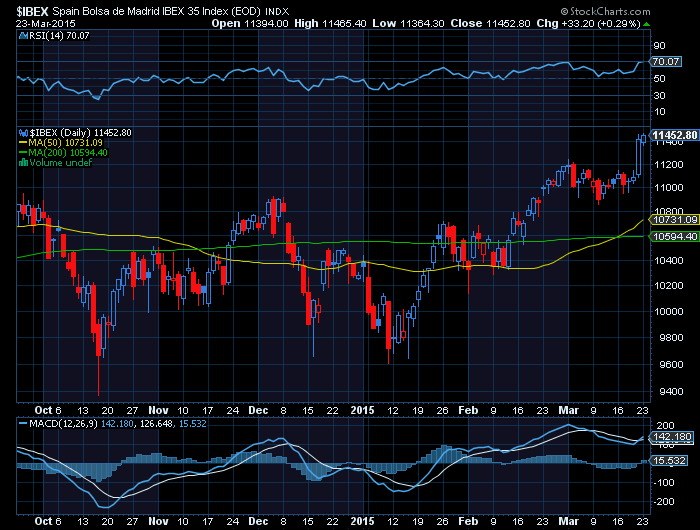Screen dimensions: 700x530
Task: Click the RSI line icon beside RSI(14)
Action: pos(23,36)
